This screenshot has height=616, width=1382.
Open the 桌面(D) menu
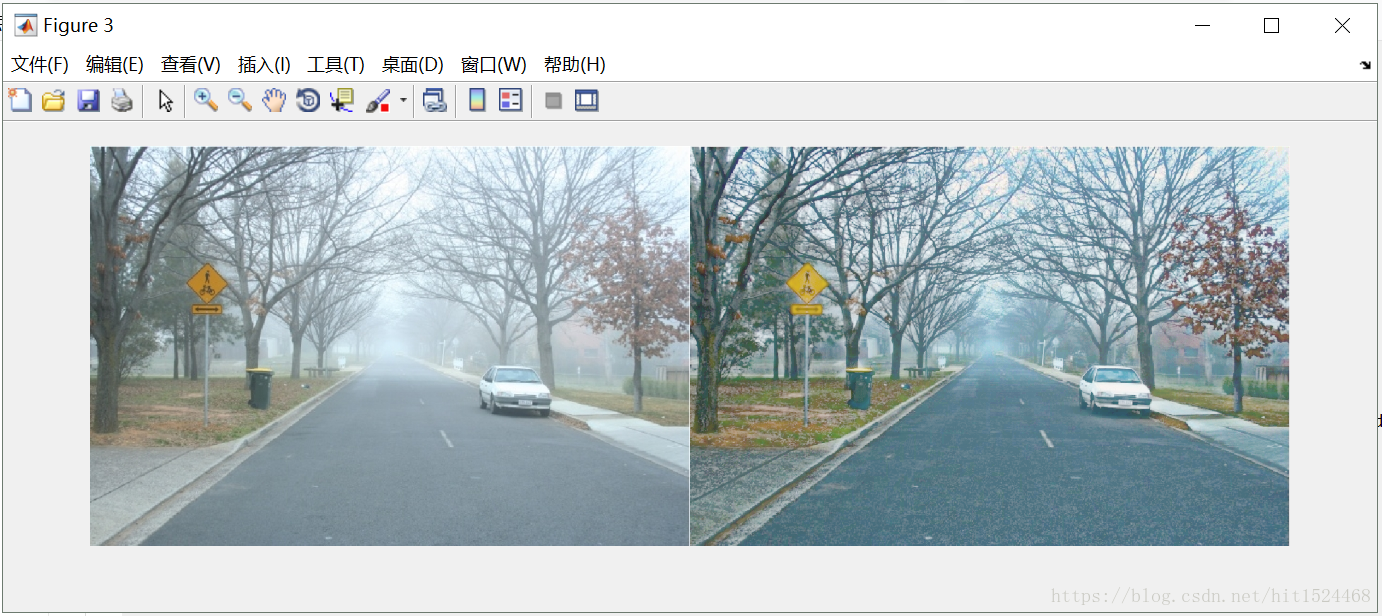pyautogui.click(x=413, y=65)
